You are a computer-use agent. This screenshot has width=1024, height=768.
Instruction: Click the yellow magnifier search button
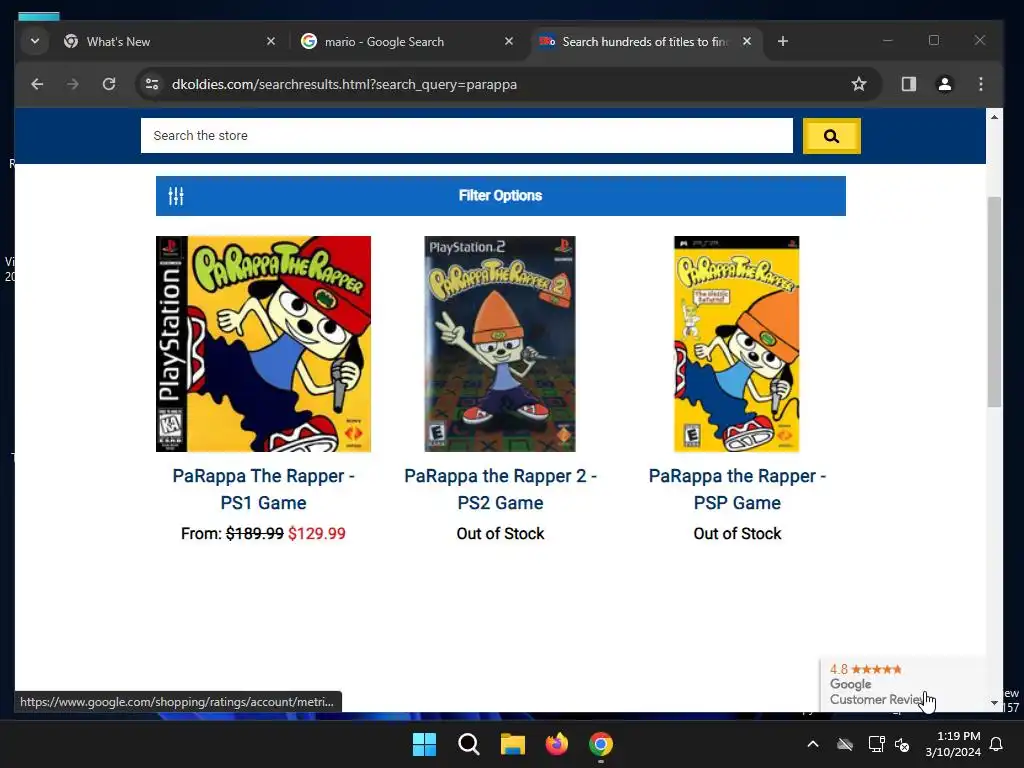tap(831, 136)
